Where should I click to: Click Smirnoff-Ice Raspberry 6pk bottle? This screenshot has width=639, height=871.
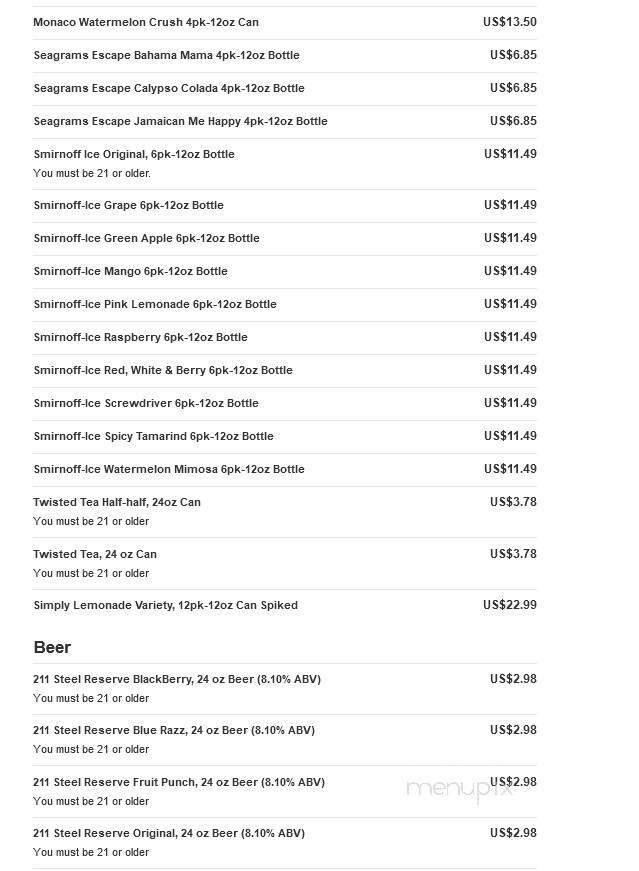pos(140,337)
